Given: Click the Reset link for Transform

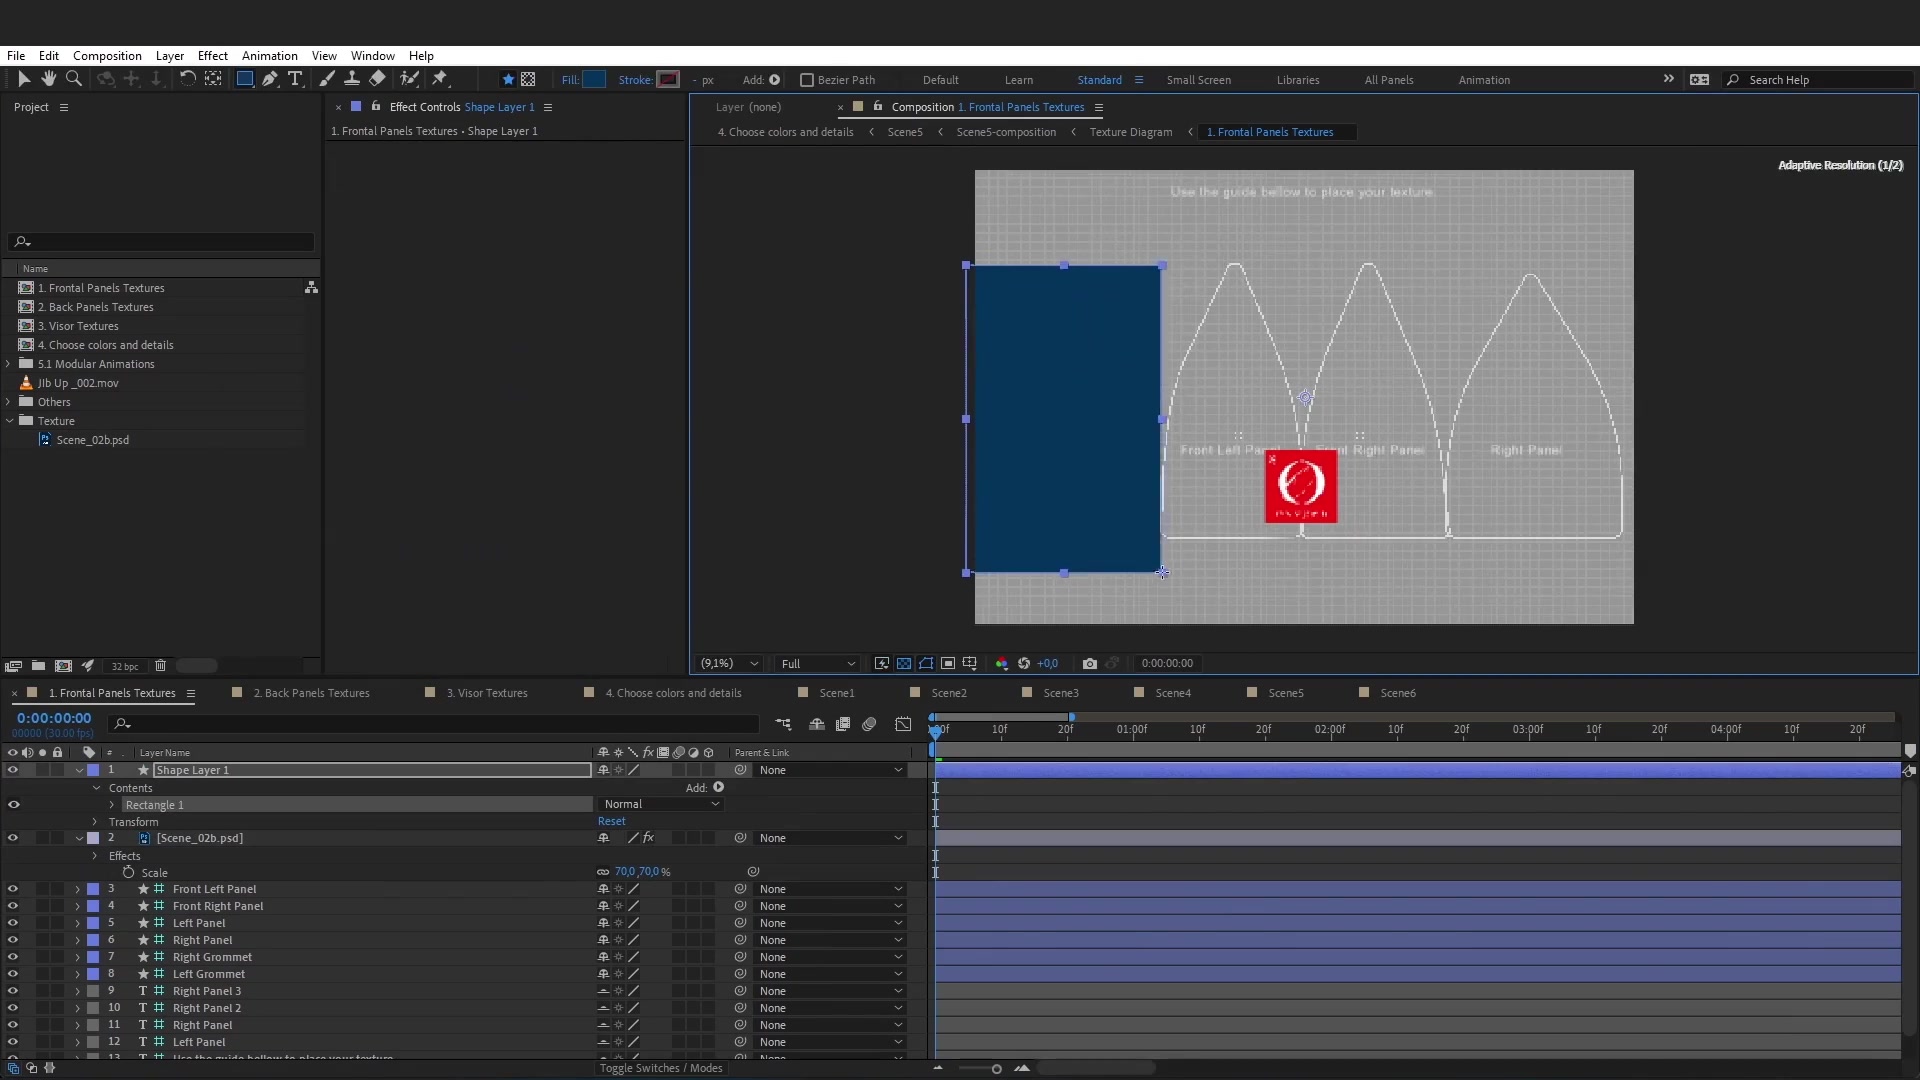Looking at the screenshot, I should 611,821.
